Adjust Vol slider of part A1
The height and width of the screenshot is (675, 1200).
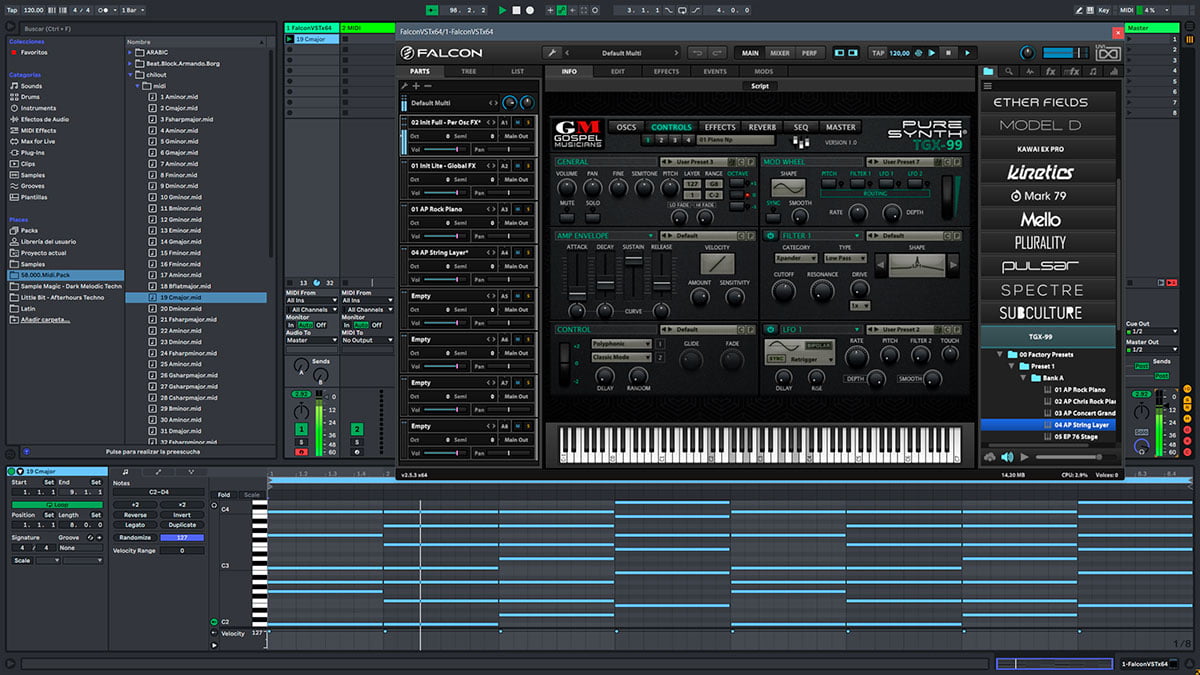pos(441,148)
